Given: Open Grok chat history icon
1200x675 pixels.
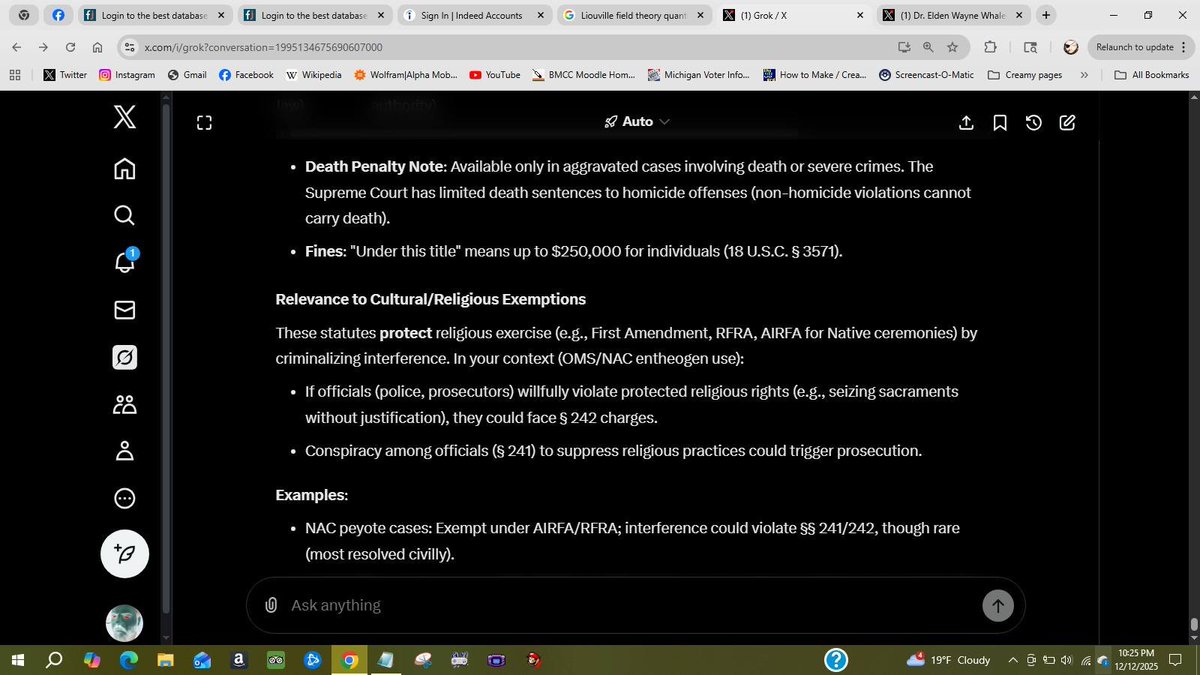Looking at the screenshot, I should point(1034,123).
